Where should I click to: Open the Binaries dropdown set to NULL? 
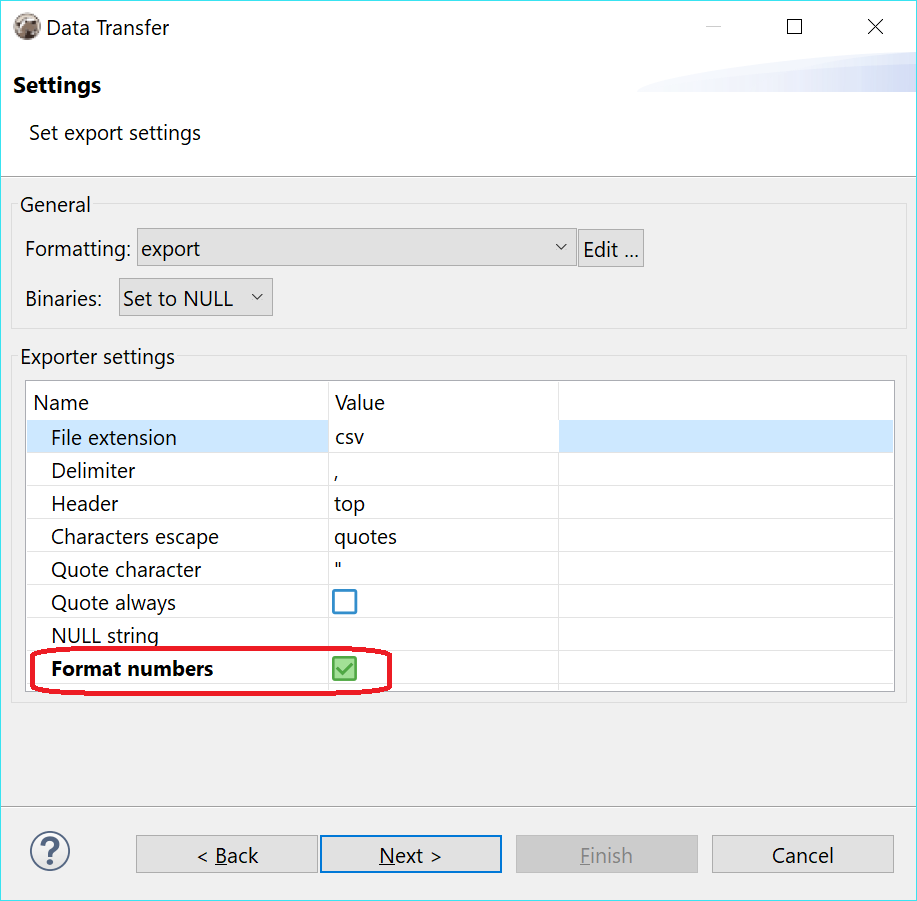point(195,296)
